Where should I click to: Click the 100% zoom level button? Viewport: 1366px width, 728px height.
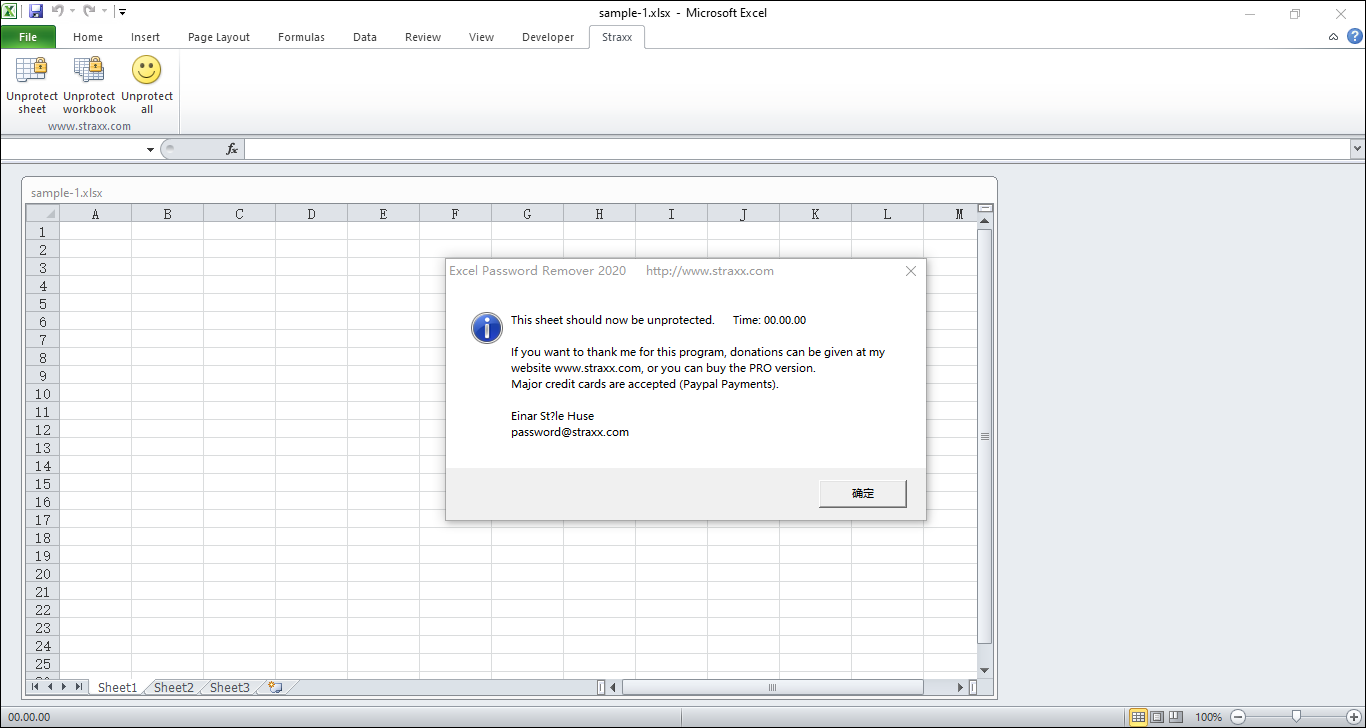click(x=1208, y=717)
